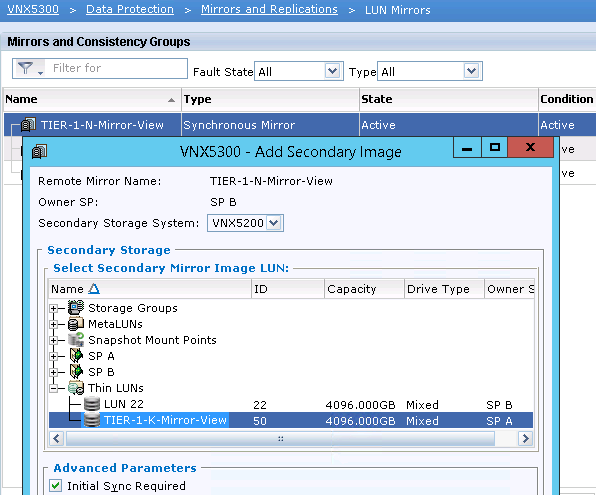Close the Add Secondary Image dialog
This screenshot has width=596, height=495.
(x=530, y=148)
